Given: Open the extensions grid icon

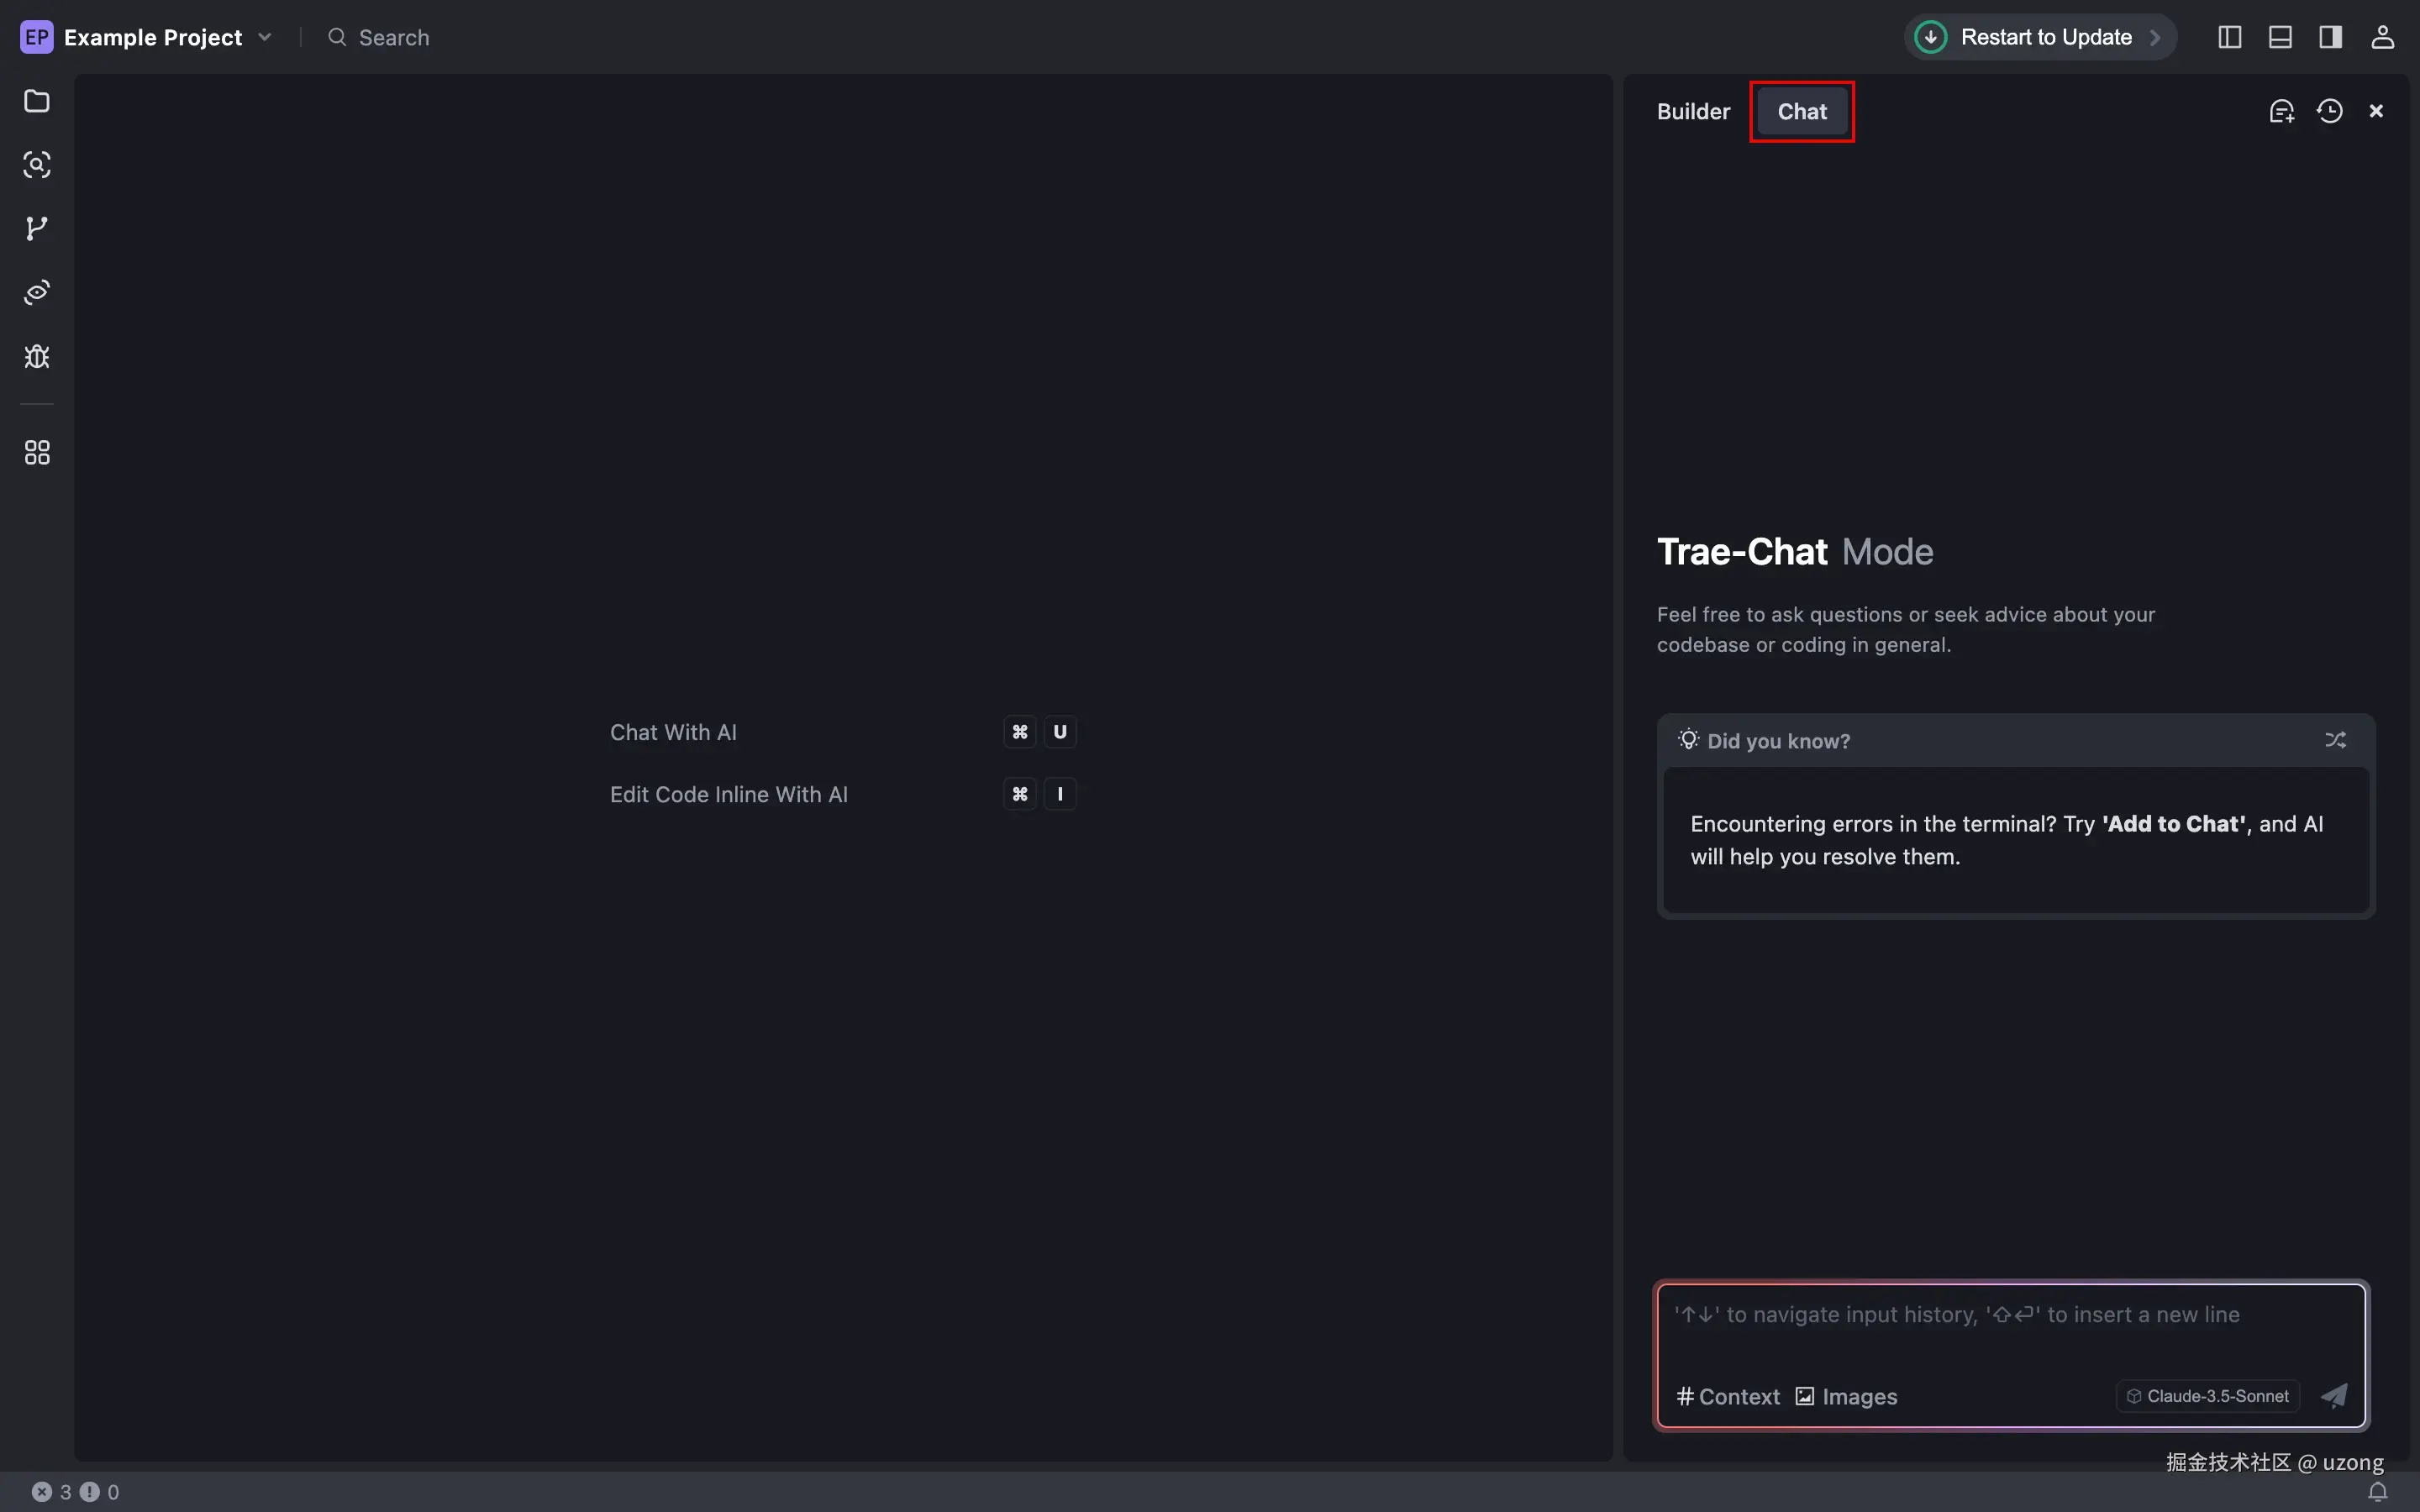Looking at the screenshot, I should 37,453.
